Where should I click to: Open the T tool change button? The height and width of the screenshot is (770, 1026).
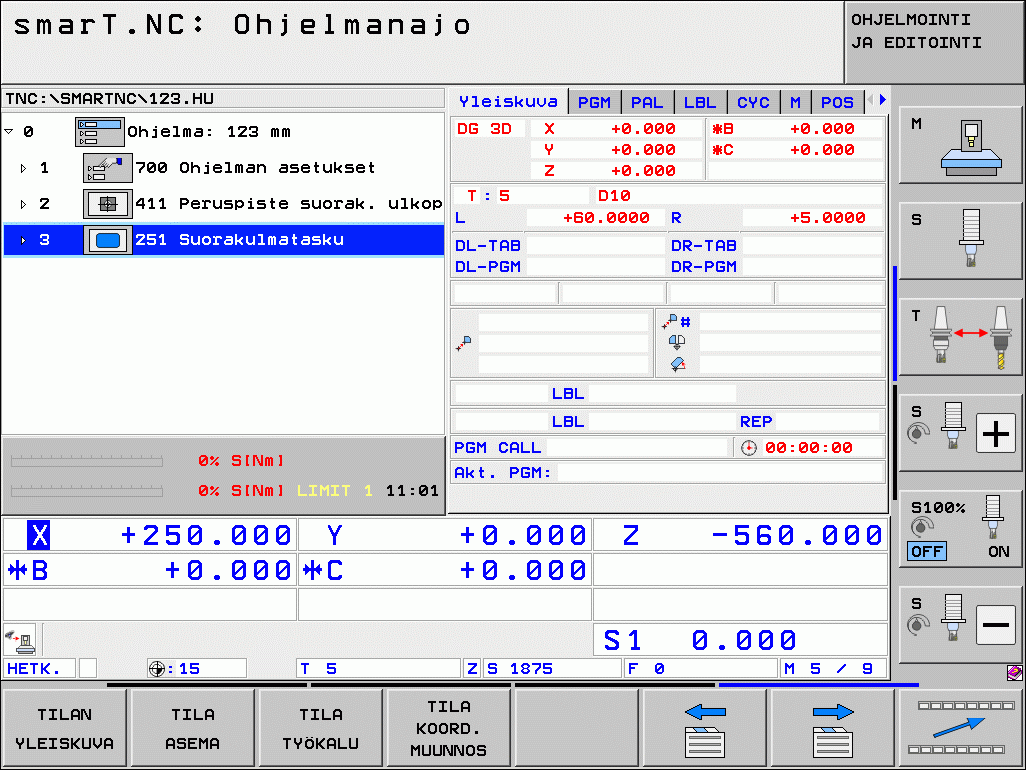(x=960, y=338)
